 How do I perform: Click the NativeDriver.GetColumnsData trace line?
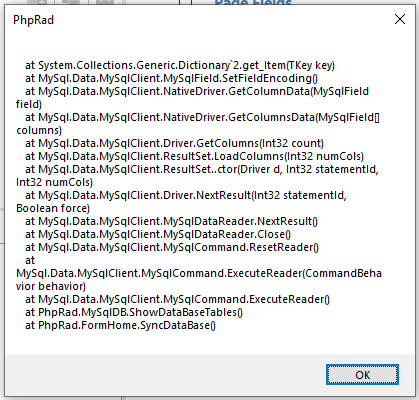(198, 124)
